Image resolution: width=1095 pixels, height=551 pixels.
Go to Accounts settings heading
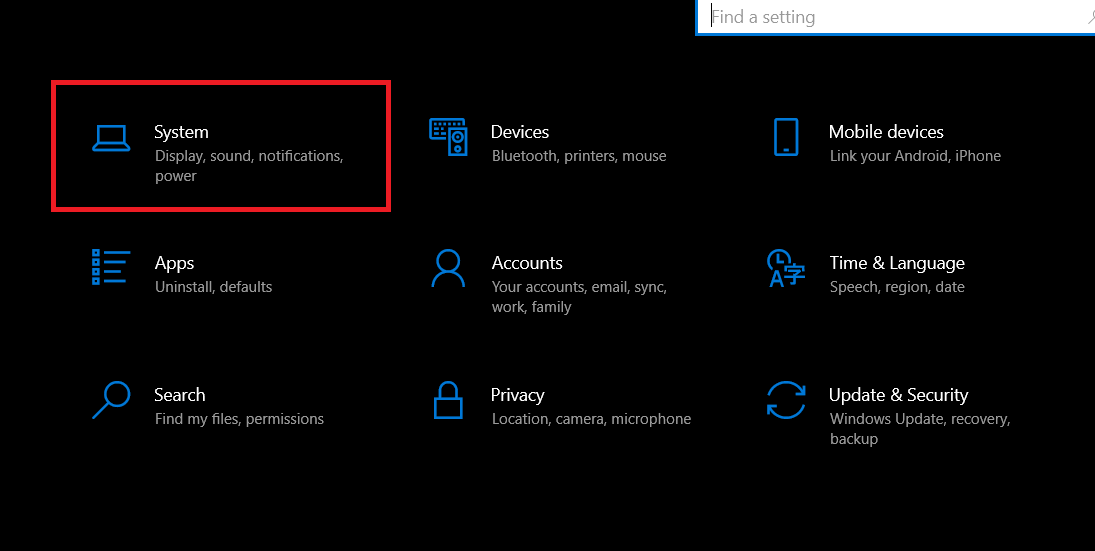click(527, 263)
